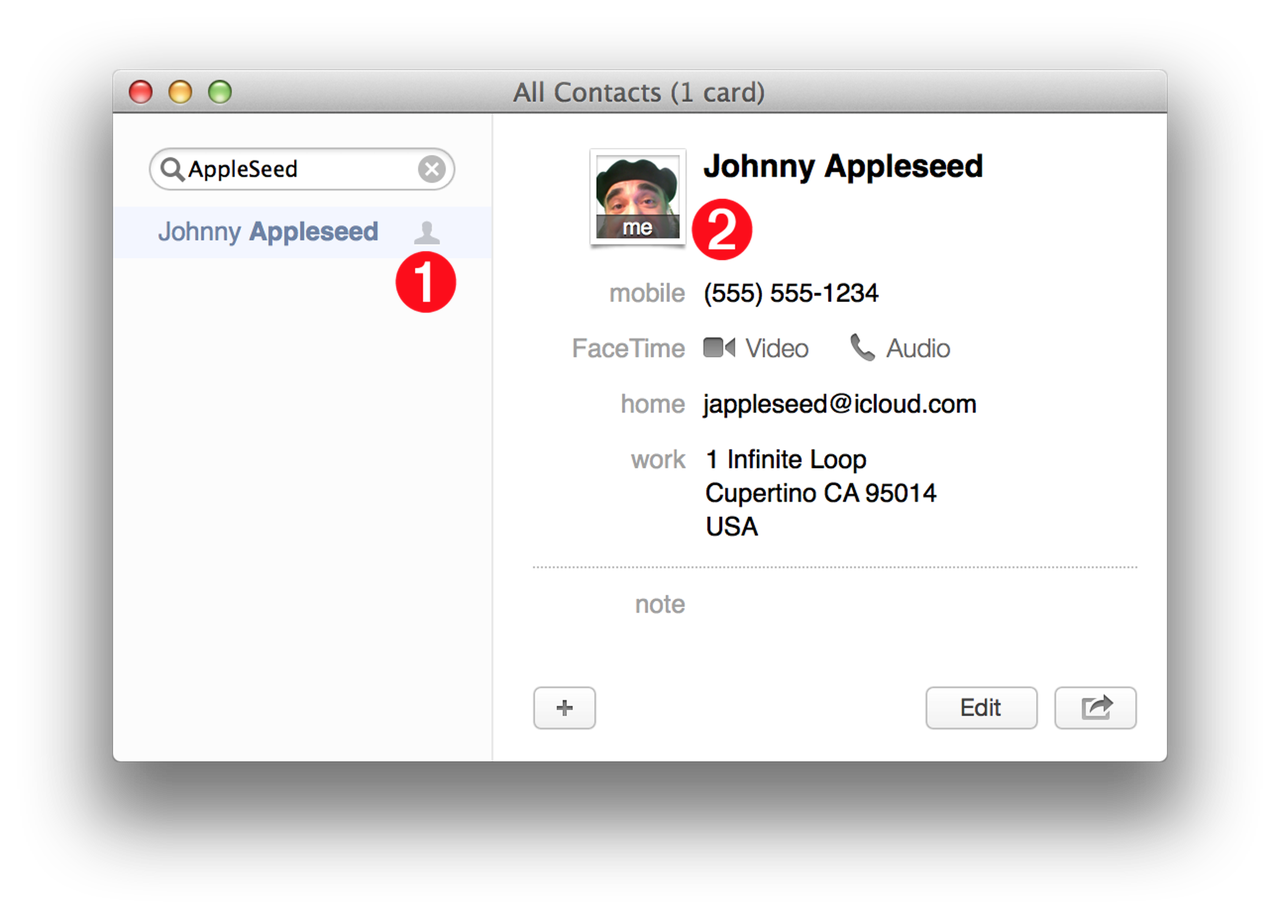Click the Edit button

(981, 708)
